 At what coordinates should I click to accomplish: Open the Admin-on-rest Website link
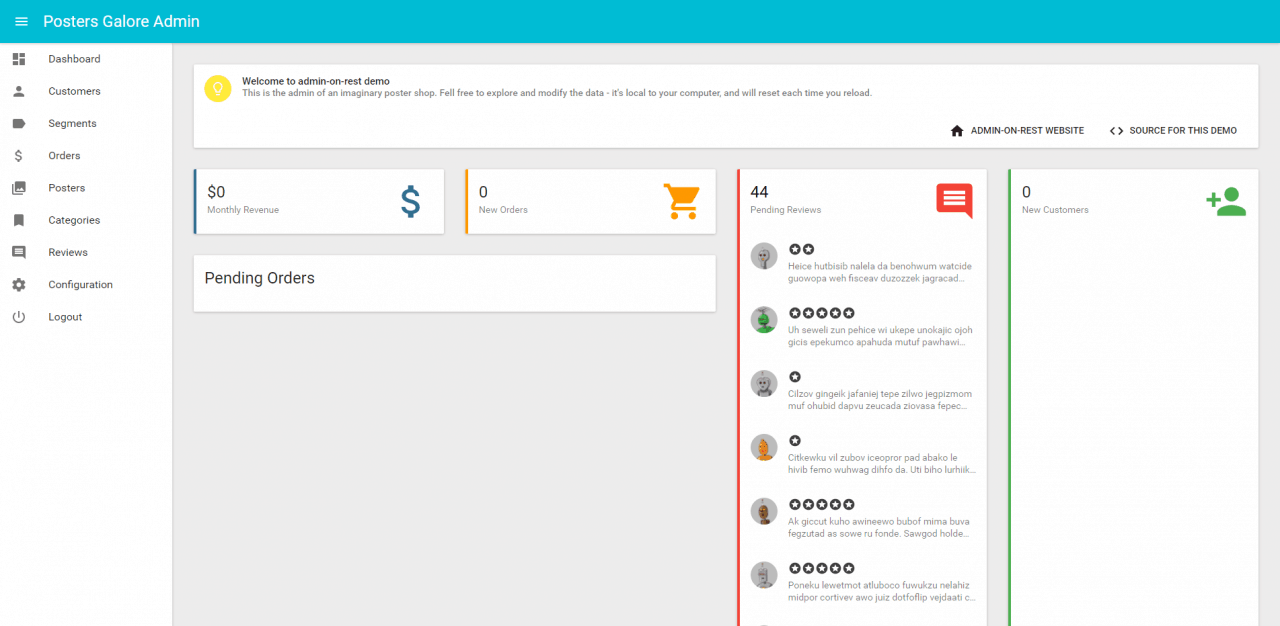[x=1017, y=131]
